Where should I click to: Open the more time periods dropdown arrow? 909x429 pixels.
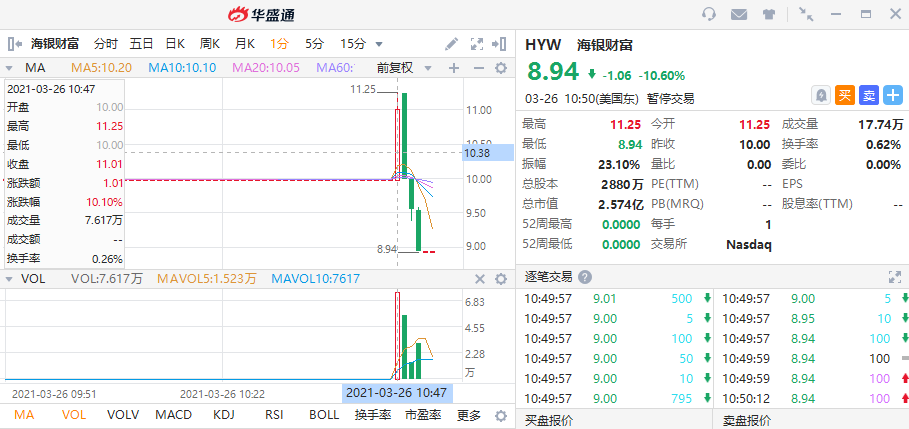[x=379, y=44]
